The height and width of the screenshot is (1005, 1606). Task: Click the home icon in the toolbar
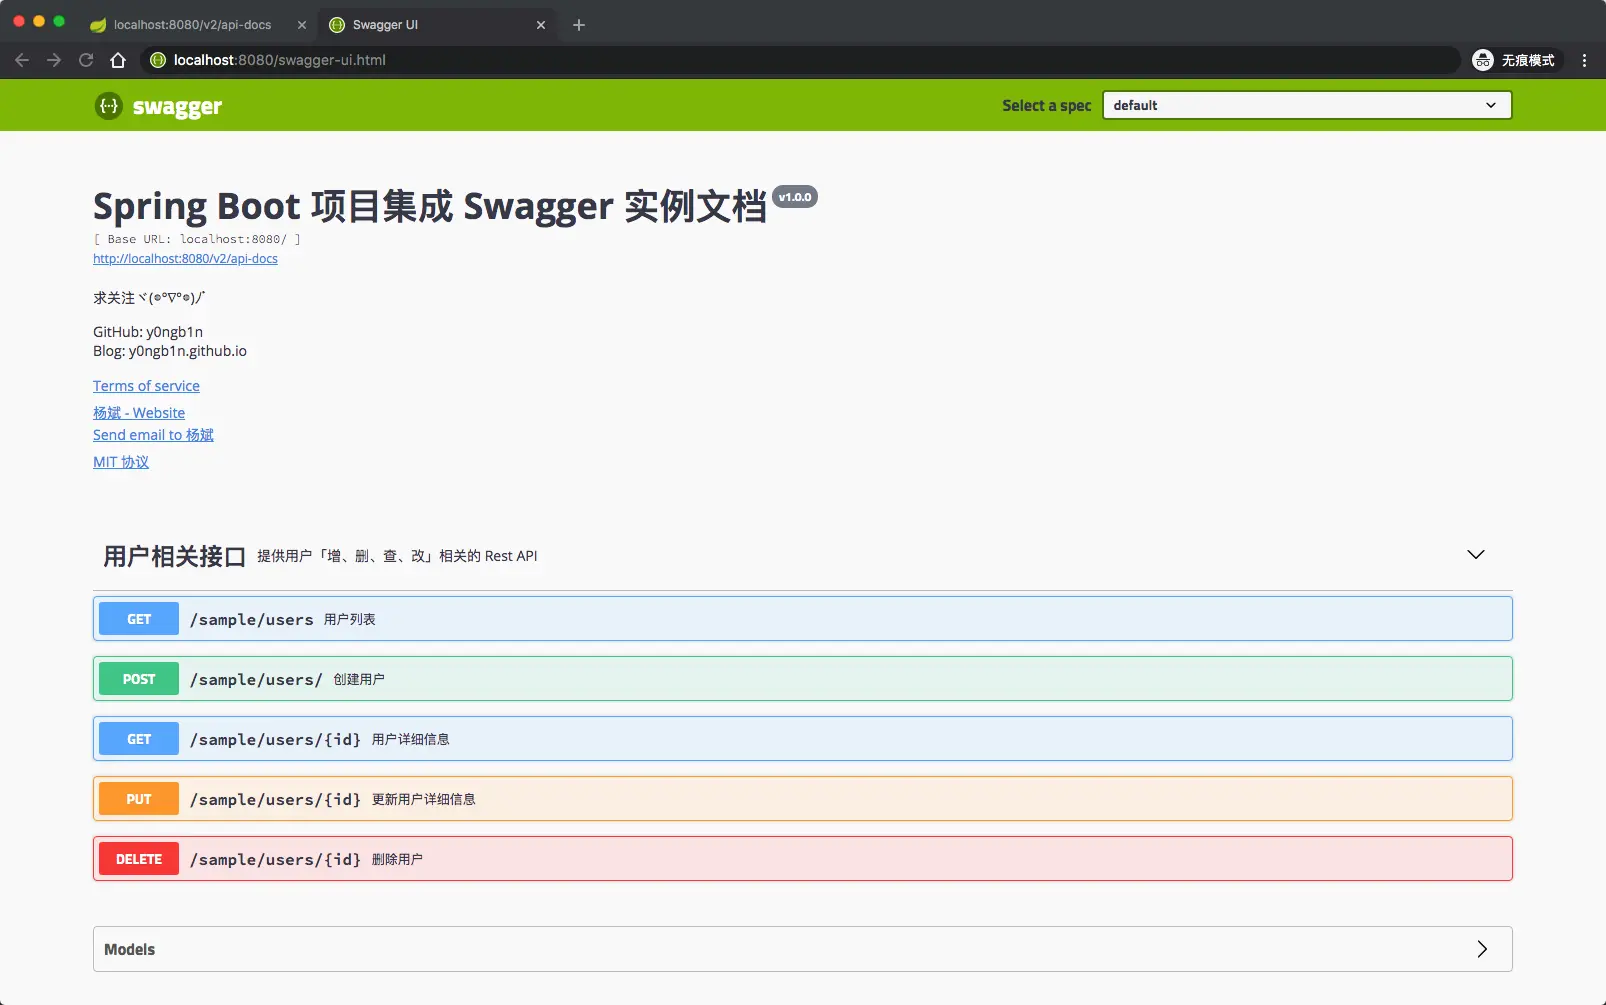pyautogui.click(x=118, y=60)
